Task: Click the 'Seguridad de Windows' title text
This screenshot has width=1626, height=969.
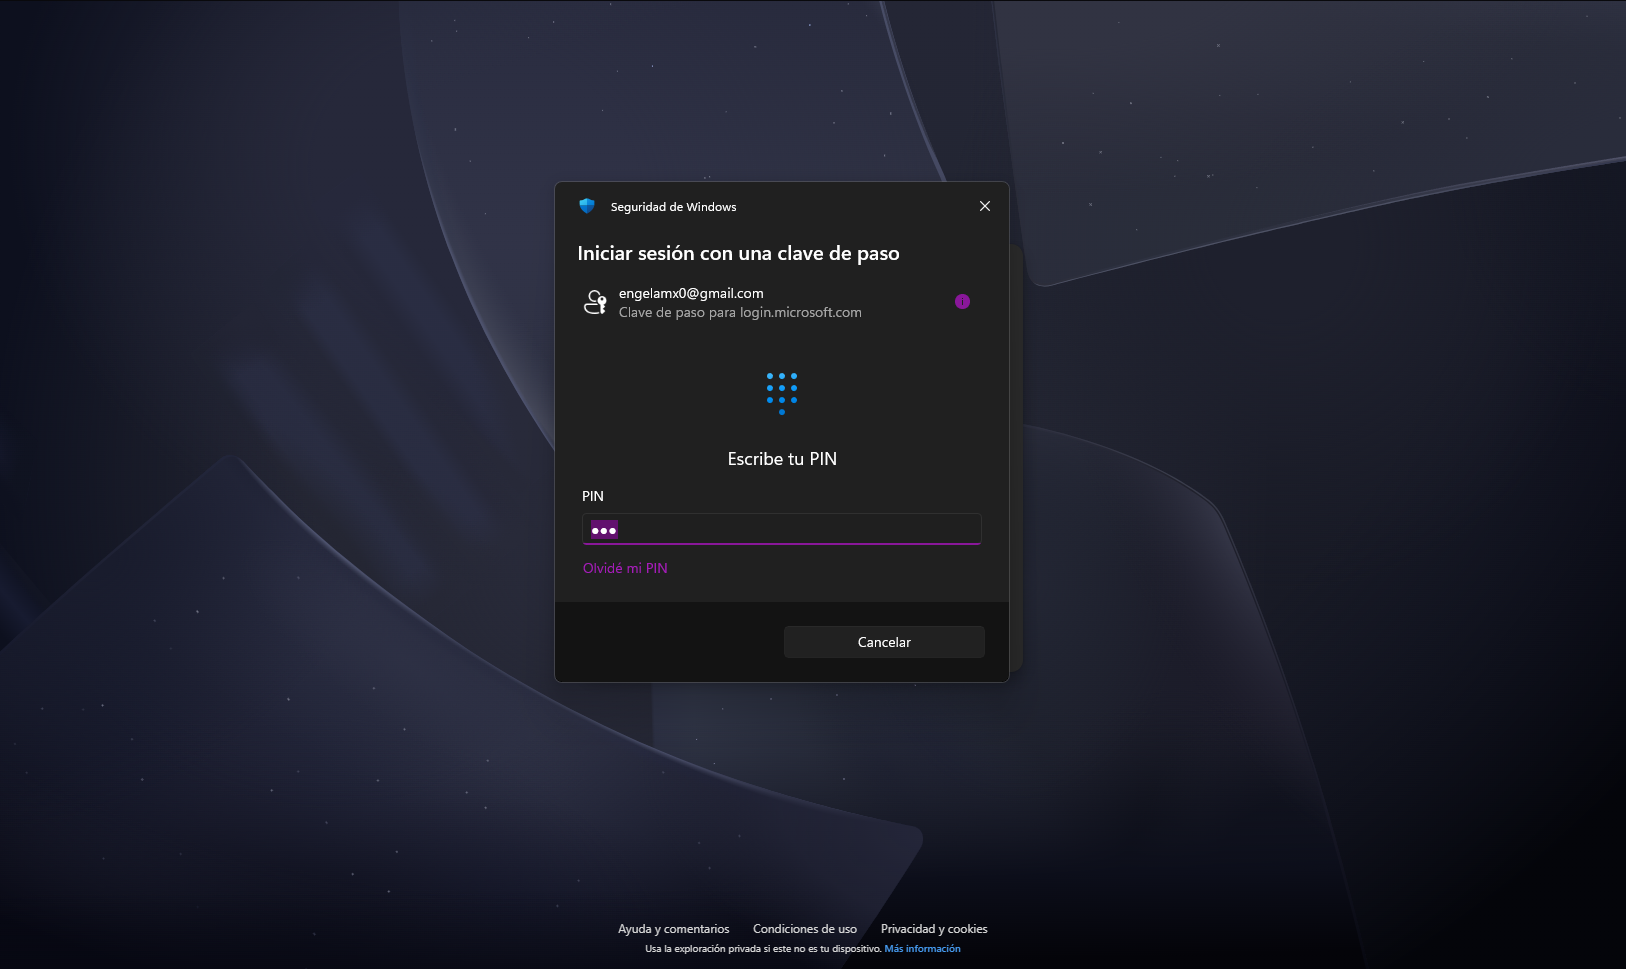Action: pos(673,207)
